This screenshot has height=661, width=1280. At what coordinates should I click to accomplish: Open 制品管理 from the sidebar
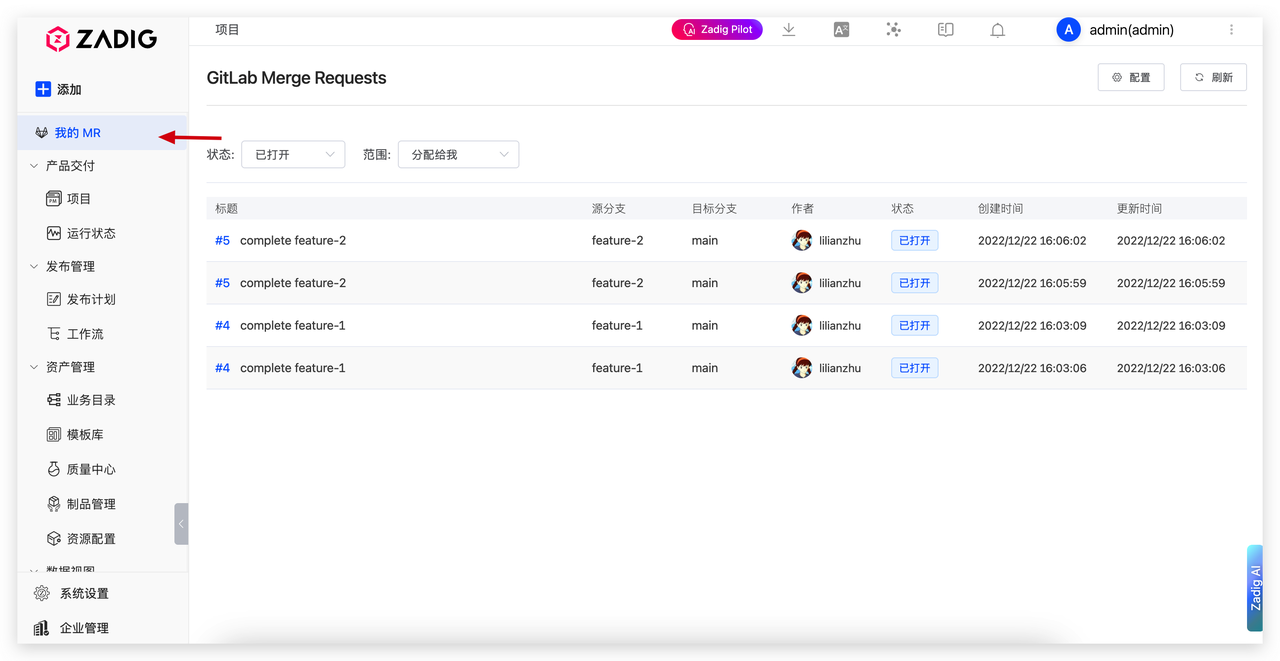coord(81,503)
